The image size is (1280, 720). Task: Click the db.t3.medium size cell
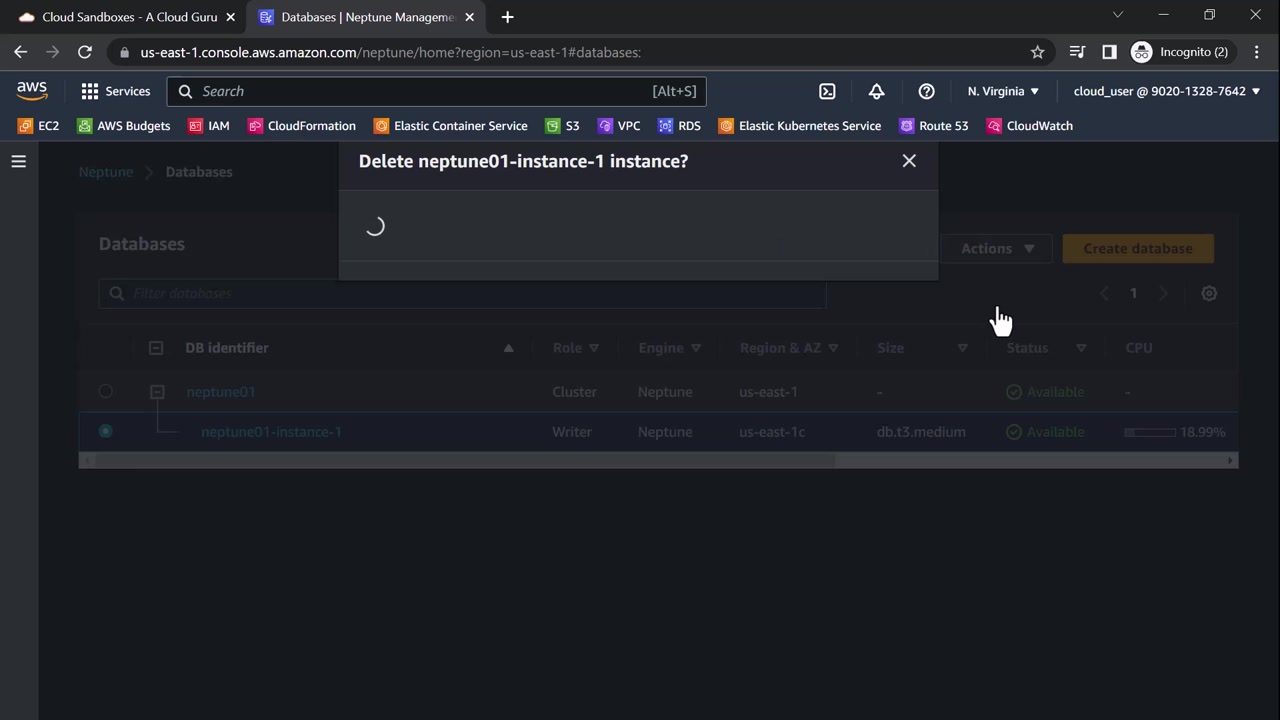pos(921,432)
